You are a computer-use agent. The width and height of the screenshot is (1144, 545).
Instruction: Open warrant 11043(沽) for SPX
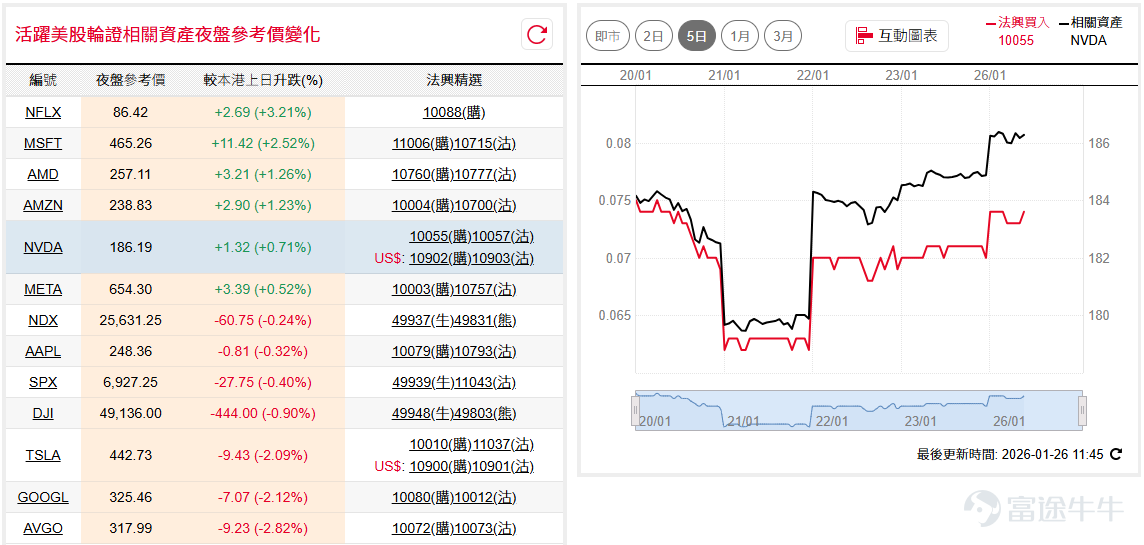coord(484,382)
